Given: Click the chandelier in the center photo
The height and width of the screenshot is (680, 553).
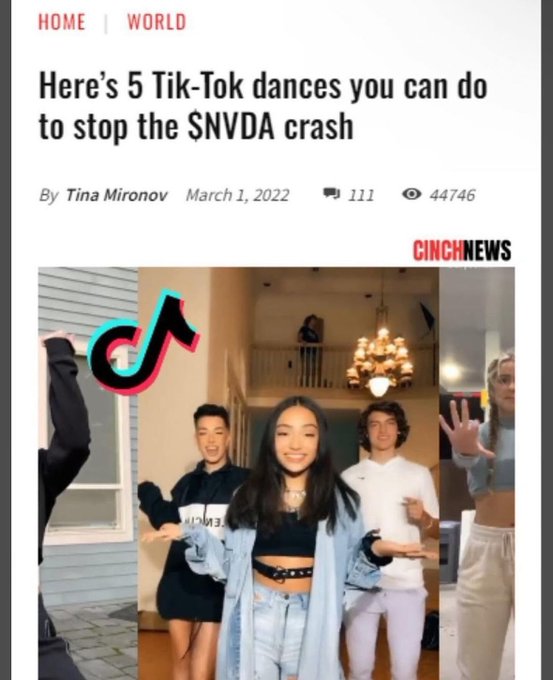Looking at the screenshot, I should [380, 362].
